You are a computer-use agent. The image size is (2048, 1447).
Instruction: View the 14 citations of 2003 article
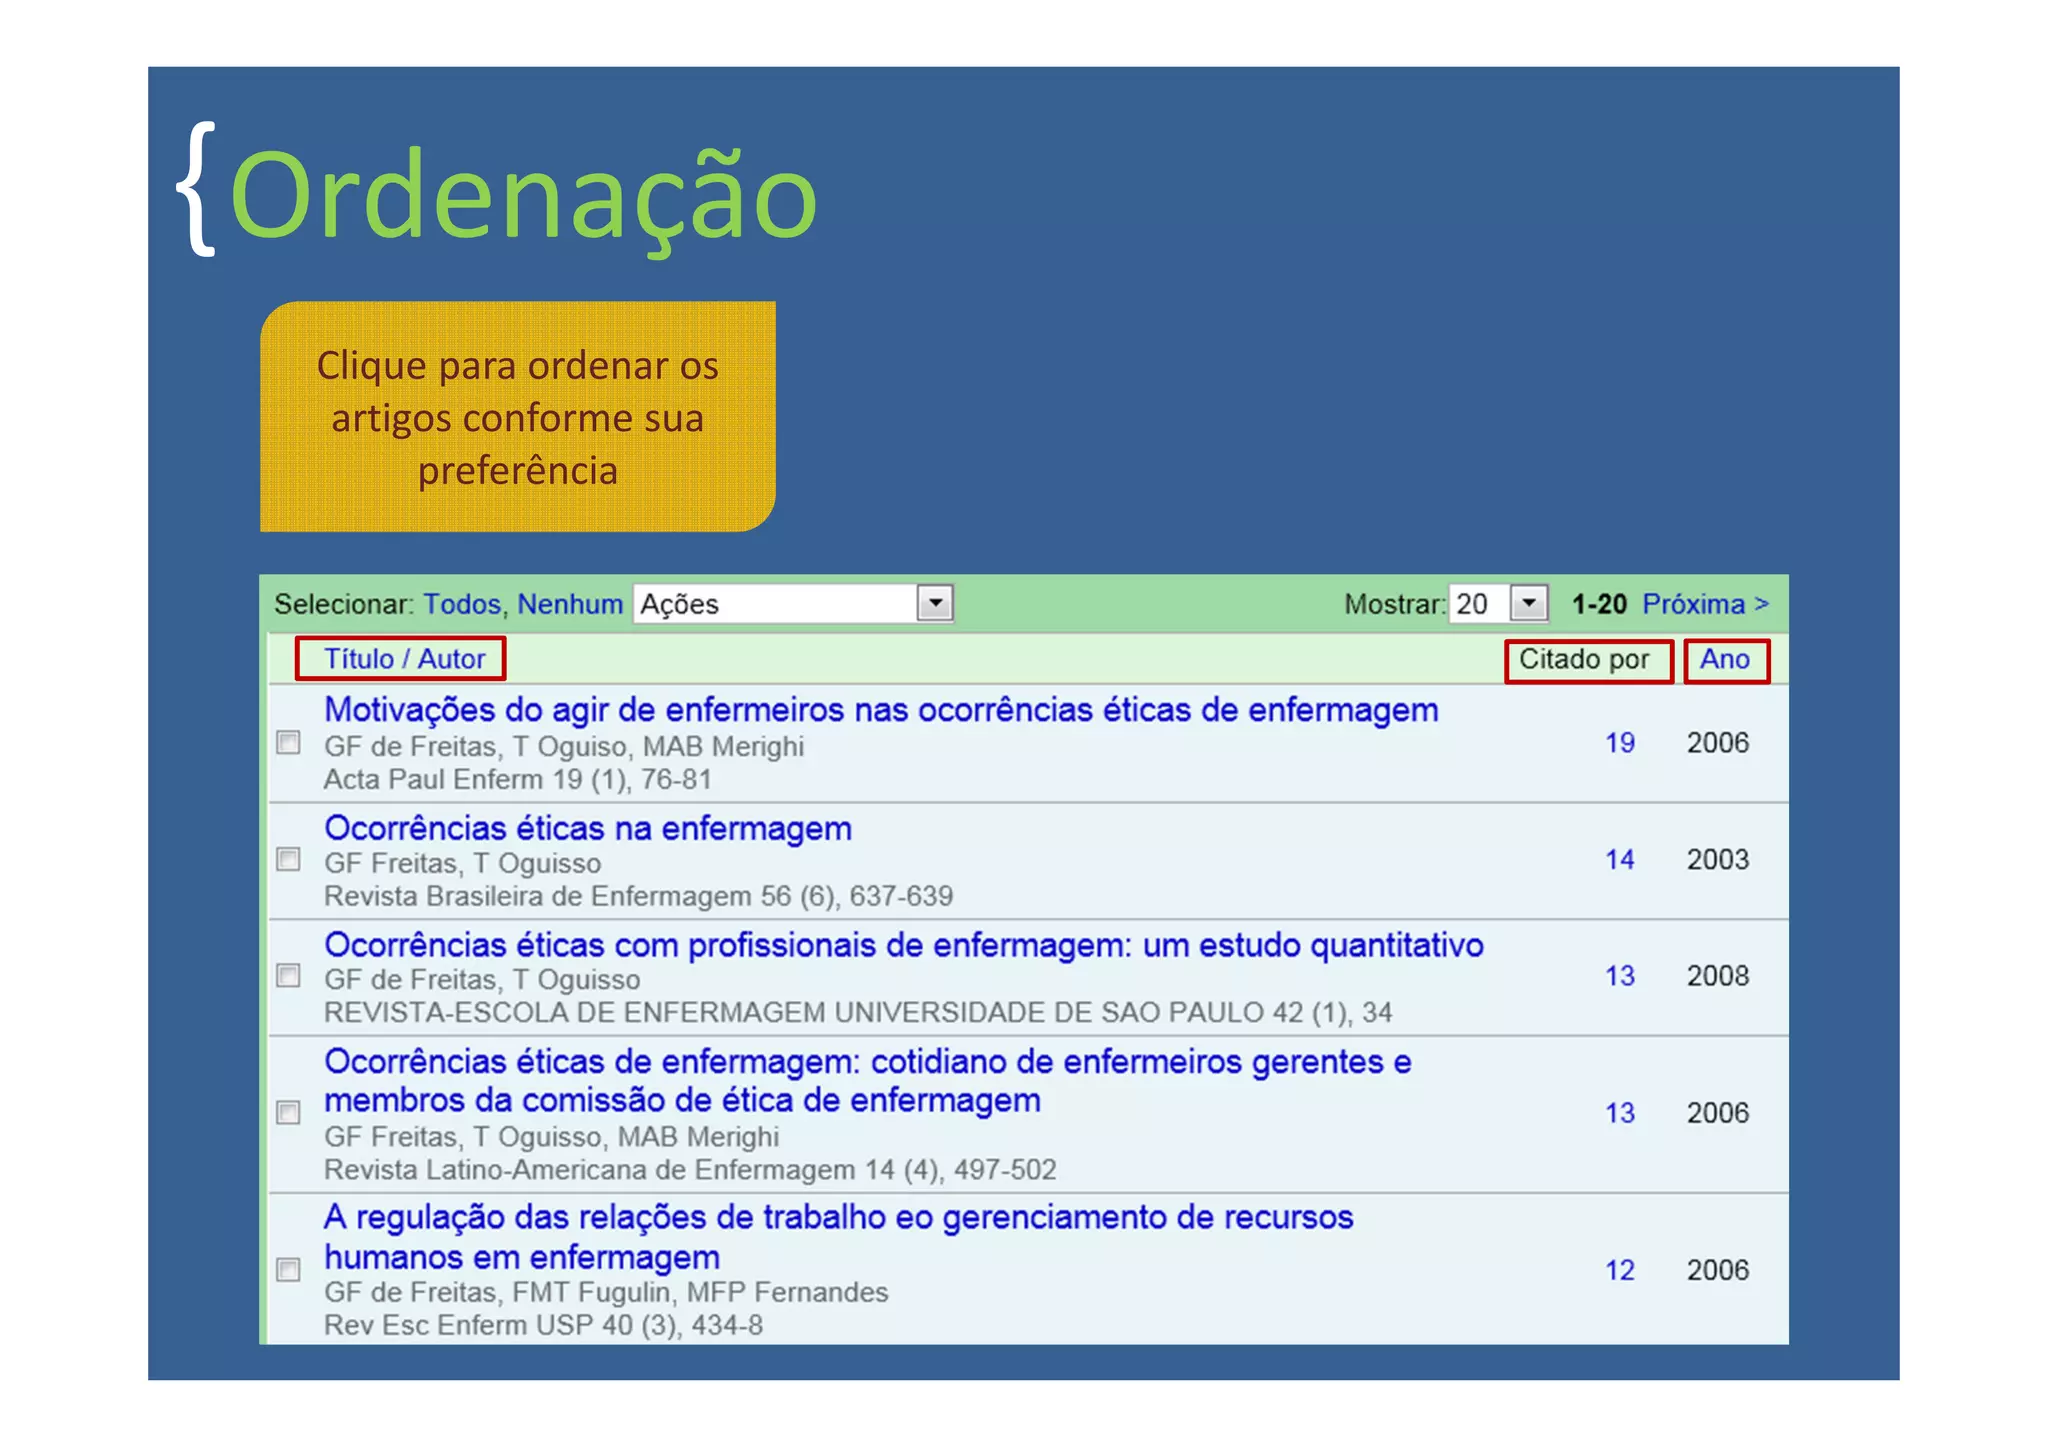click(x=1620, y=860)
